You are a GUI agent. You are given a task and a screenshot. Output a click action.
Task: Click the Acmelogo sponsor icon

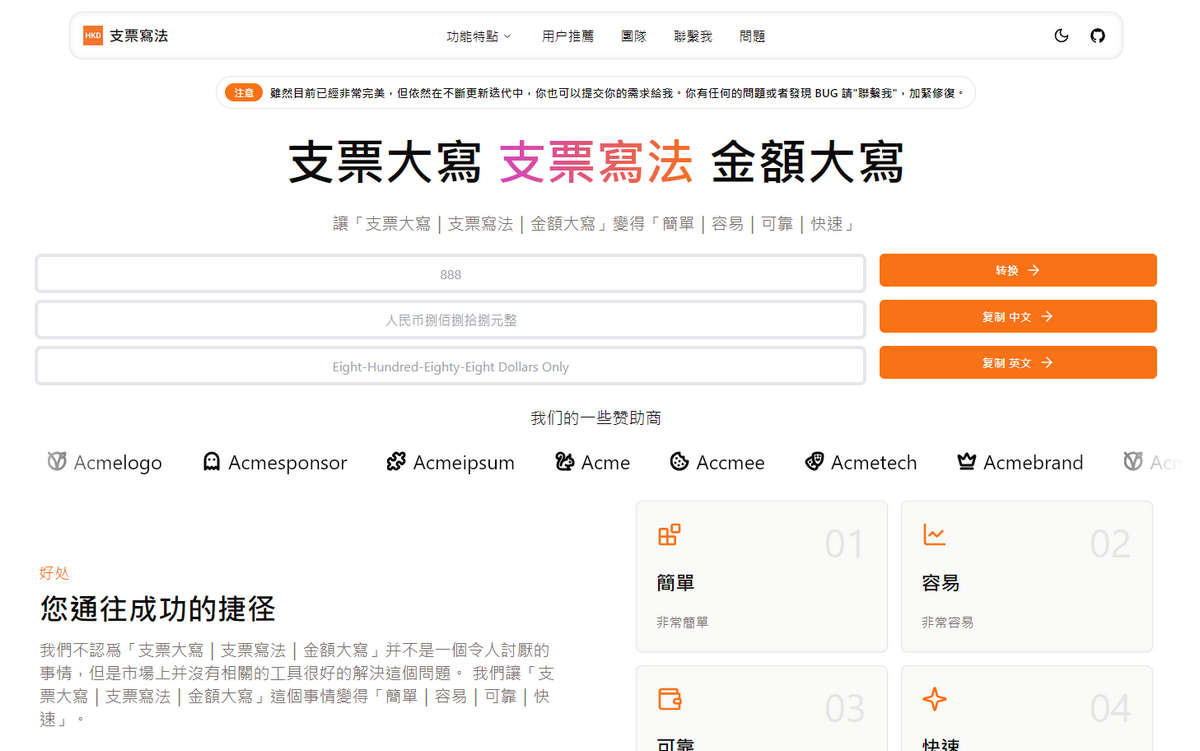(x=57, y=462)
